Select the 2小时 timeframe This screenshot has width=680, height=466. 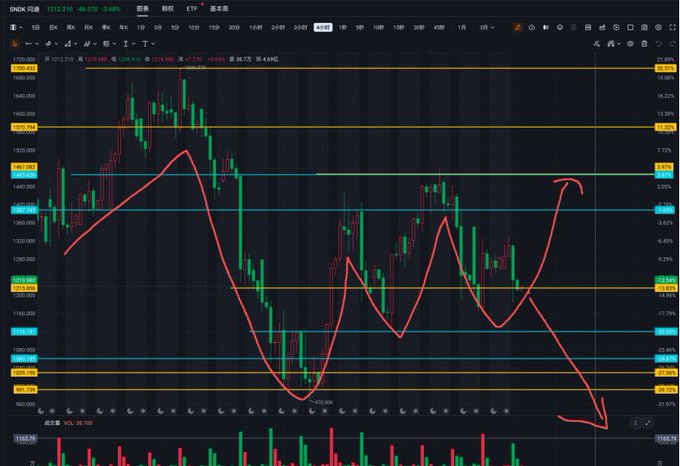click(278, 27)
